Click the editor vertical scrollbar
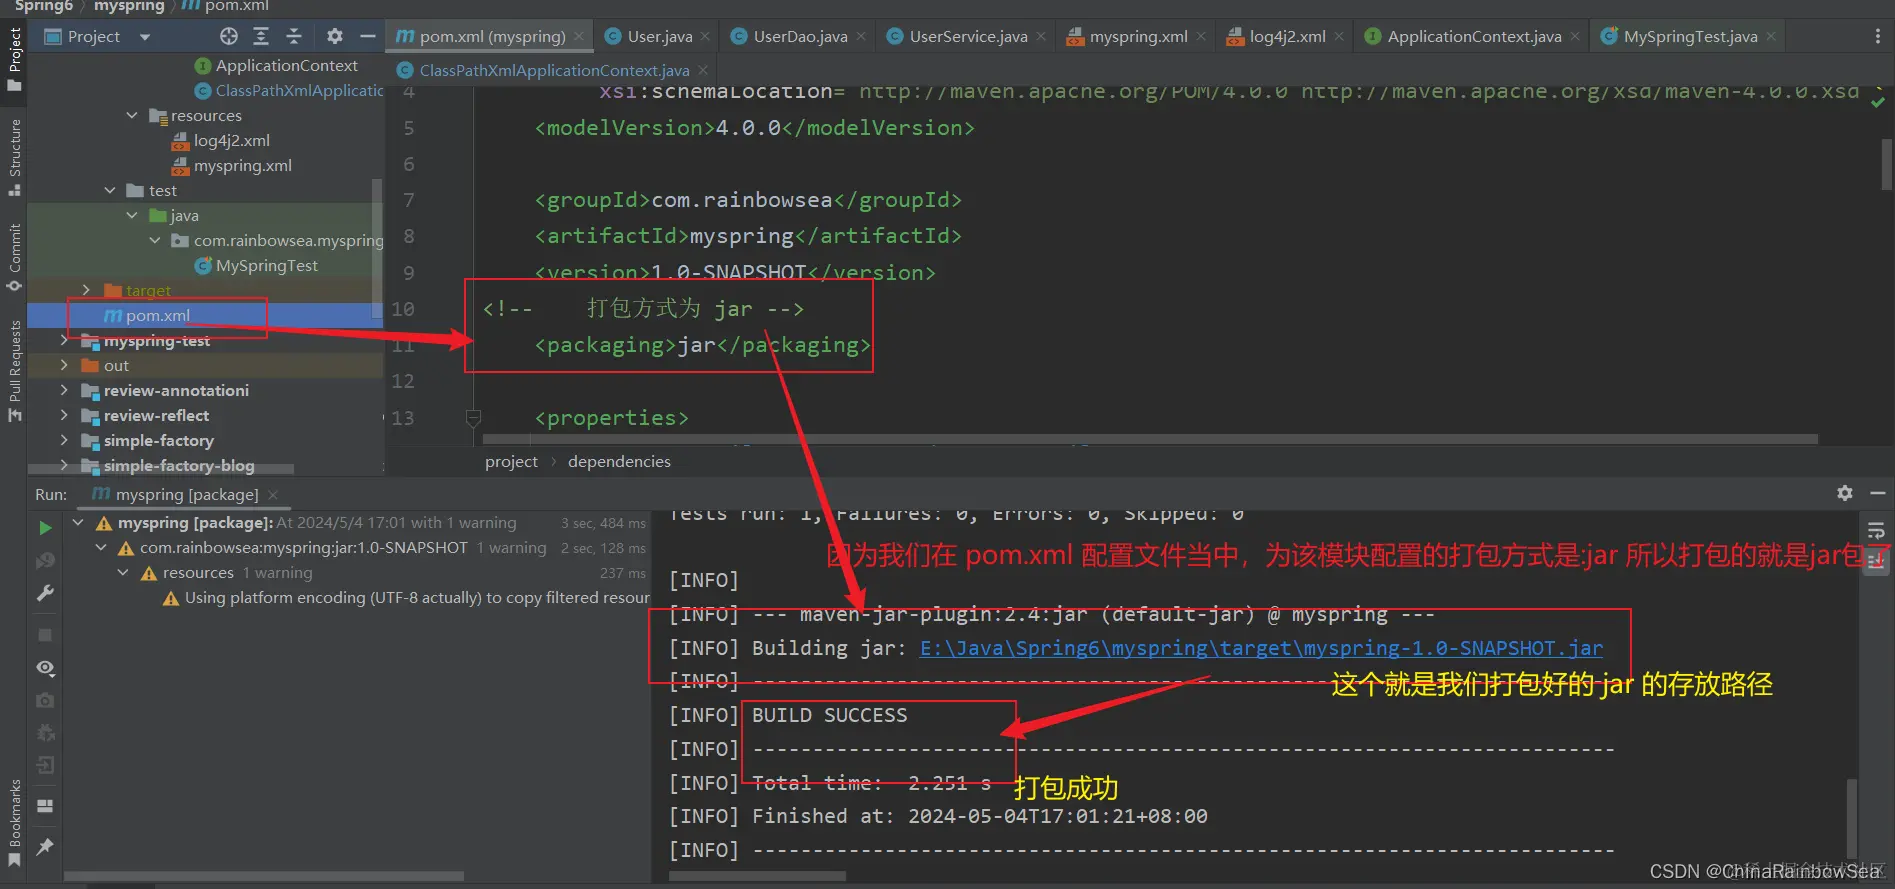Viewport: 1895px width, 889px height. point(1887,164)
